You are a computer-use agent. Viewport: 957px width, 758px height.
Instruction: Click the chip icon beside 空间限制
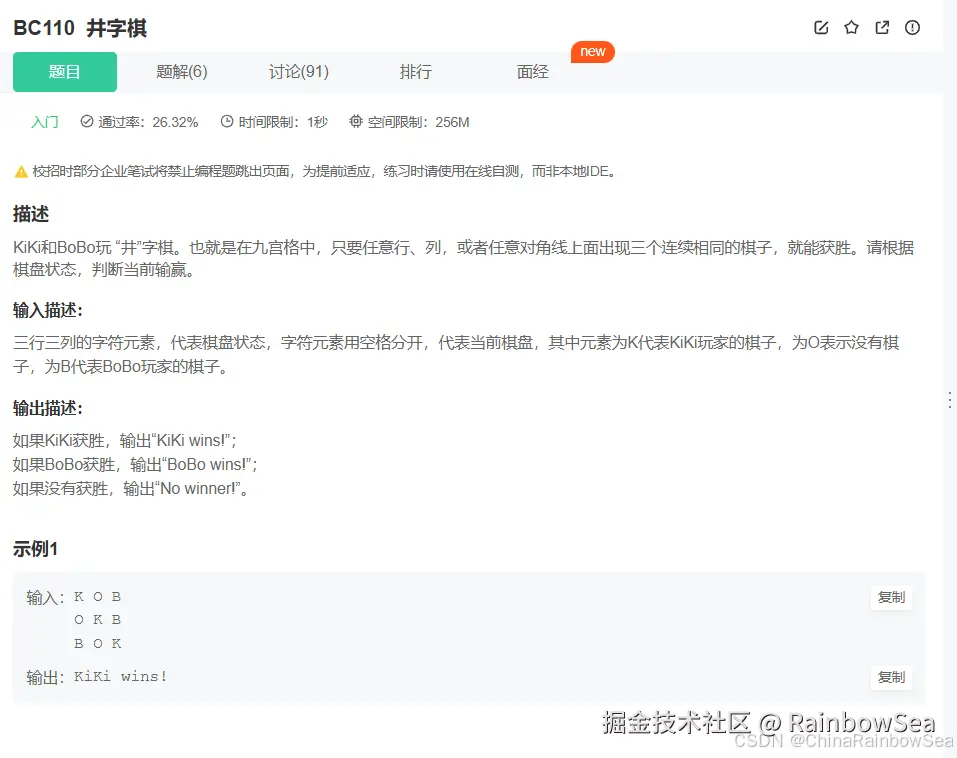point(355,121)
